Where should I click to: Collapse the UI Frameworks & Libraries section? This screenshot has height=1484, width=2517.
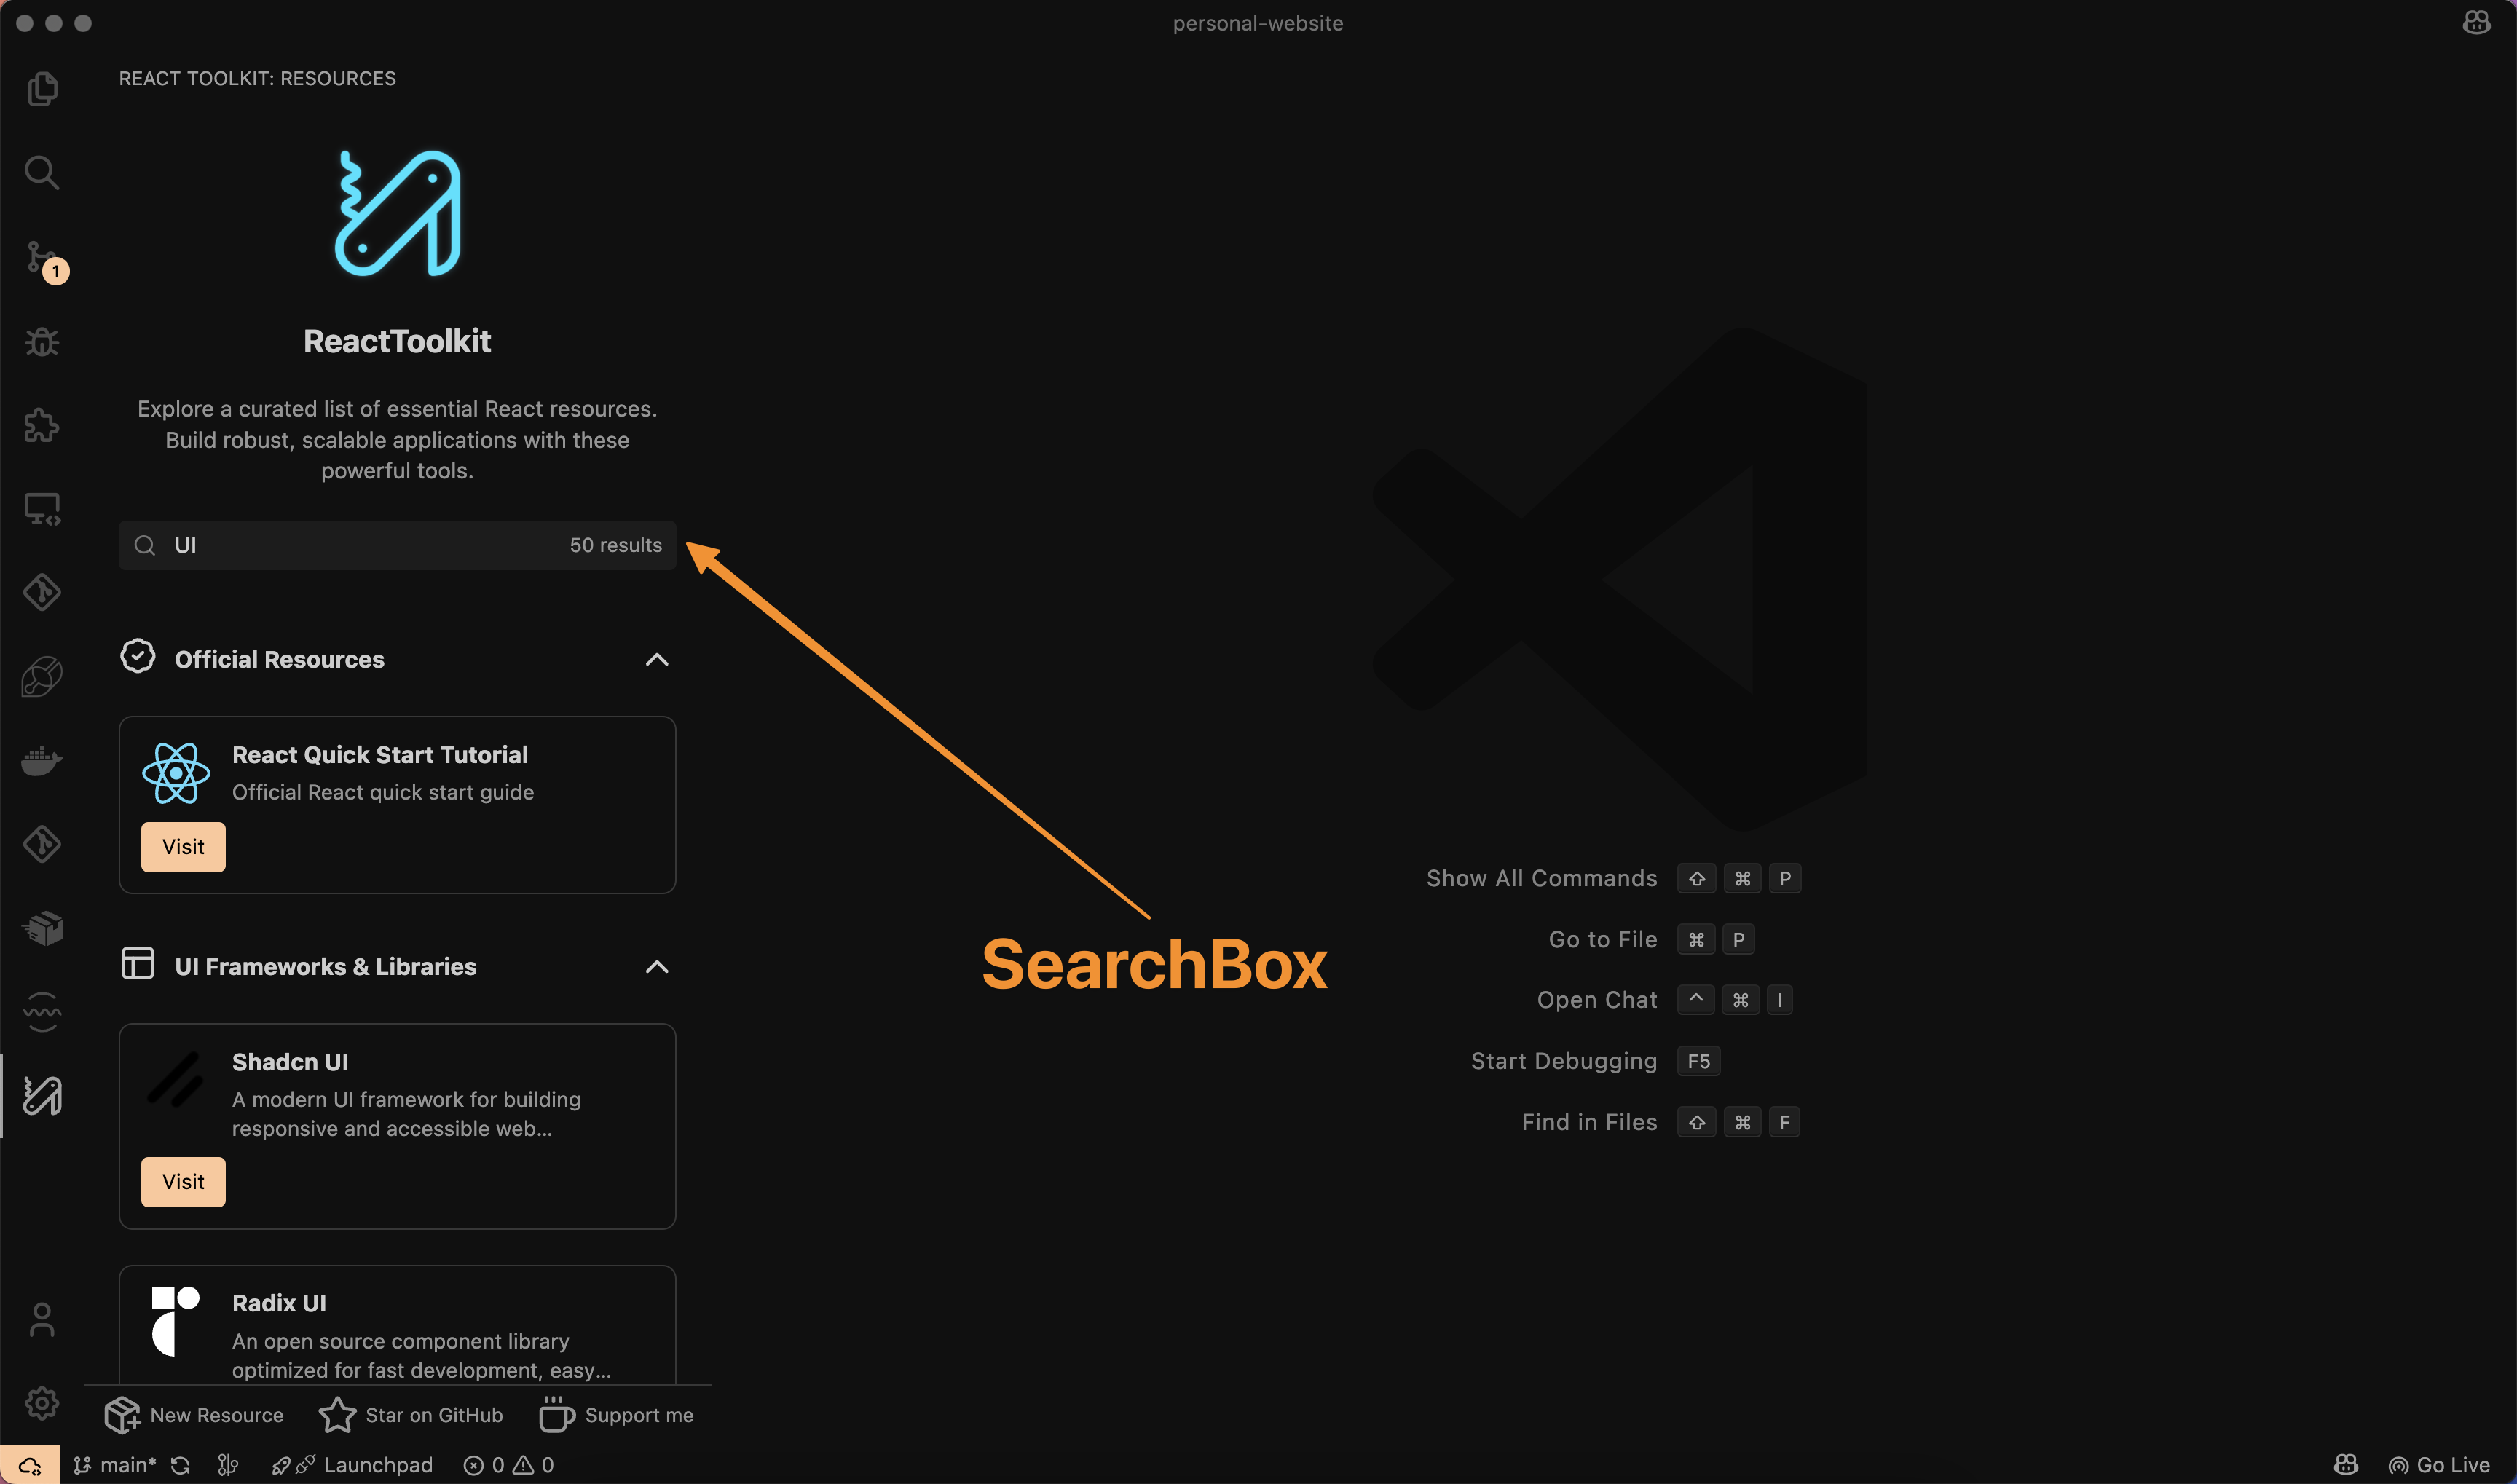(657, 967)
